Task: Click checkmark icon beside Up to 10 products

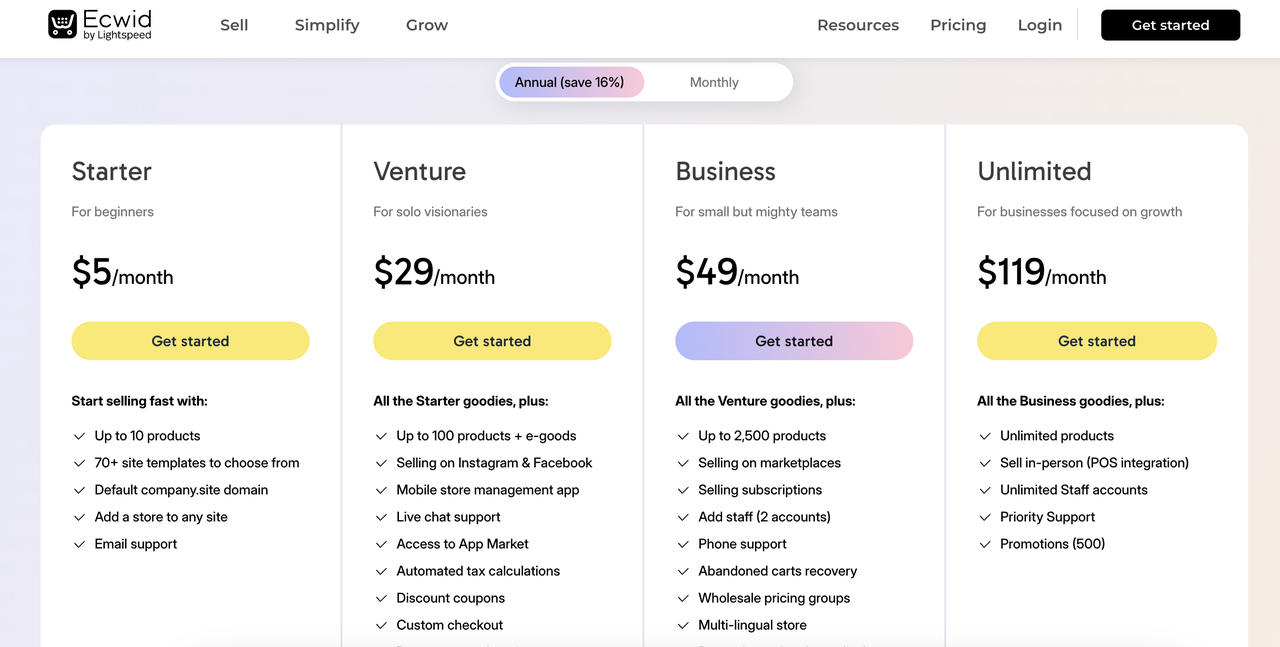Action: click(x=79, y=436)
